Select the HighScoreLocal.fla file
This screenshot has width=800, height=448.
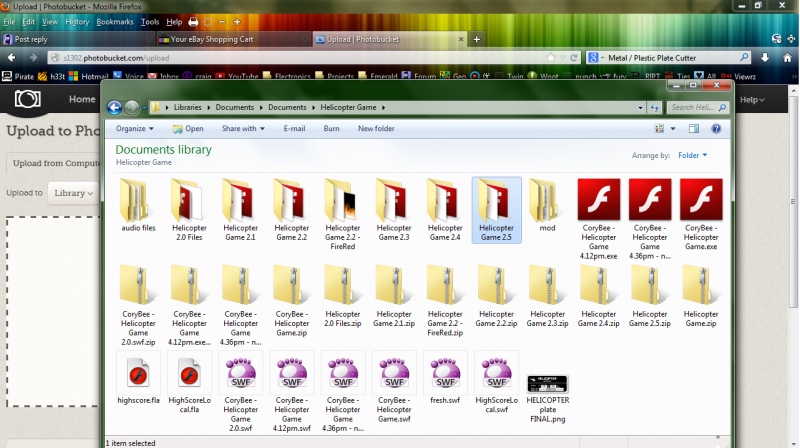point(189,383)
